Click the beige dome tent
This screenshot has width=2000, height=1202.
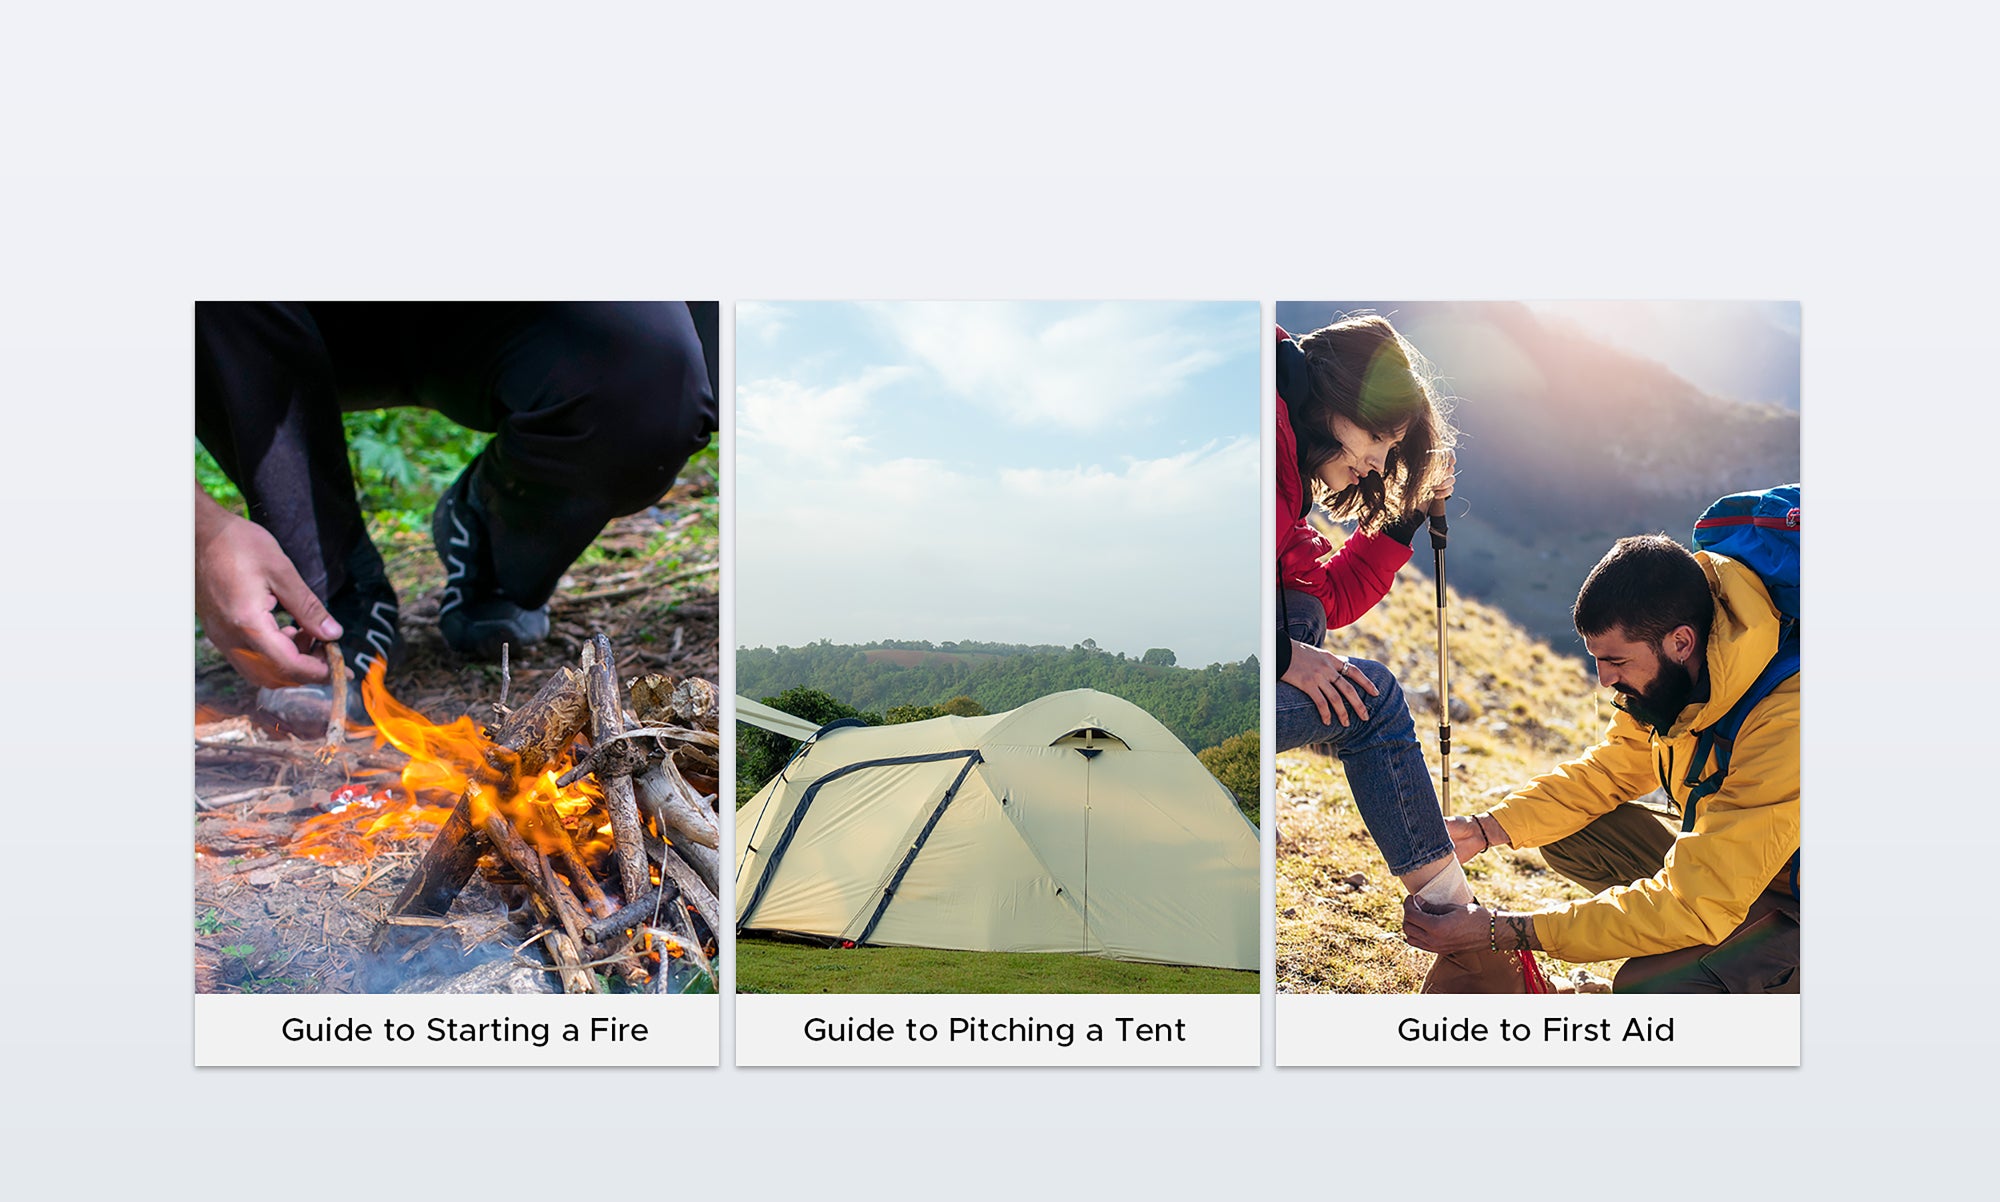(x=998, y=830)
